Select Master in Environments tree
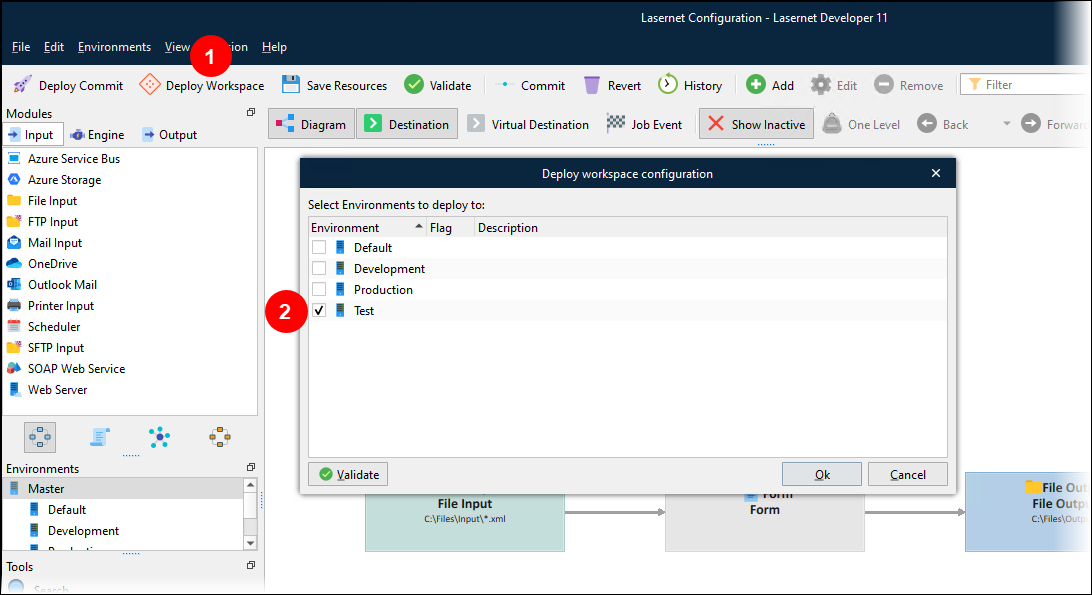 (123, 488)
